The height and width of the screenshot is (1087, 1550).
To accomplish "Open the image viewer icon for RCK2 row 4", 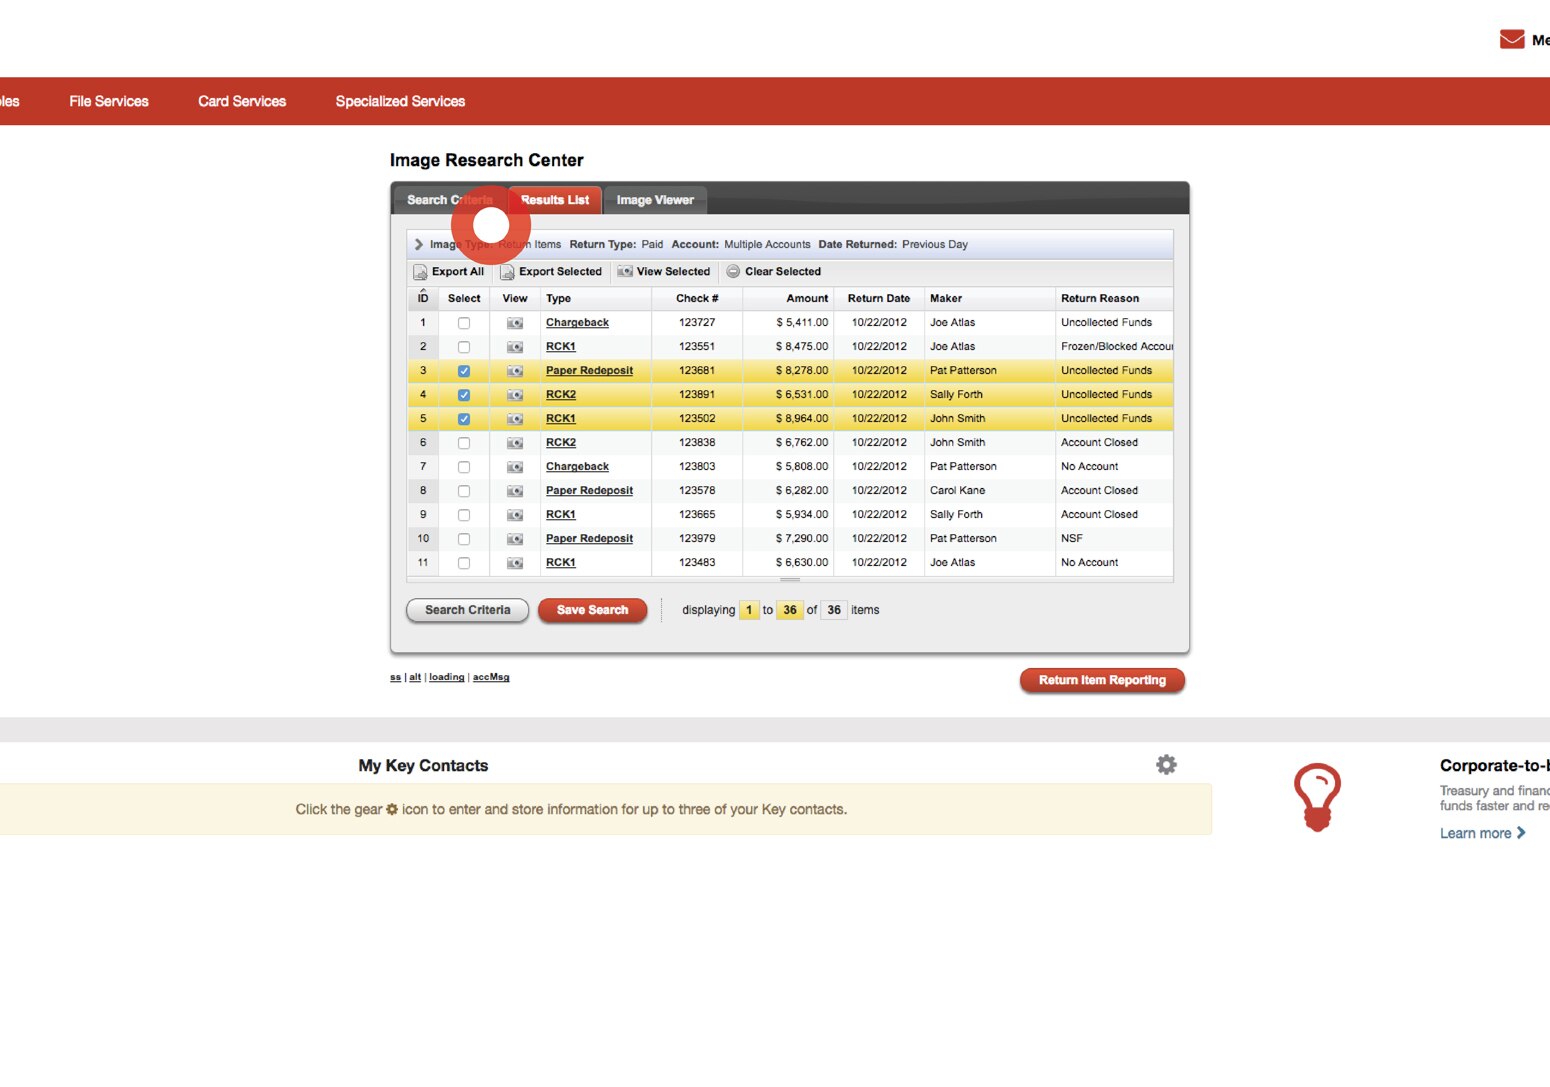I will click(x=514, y=394).
